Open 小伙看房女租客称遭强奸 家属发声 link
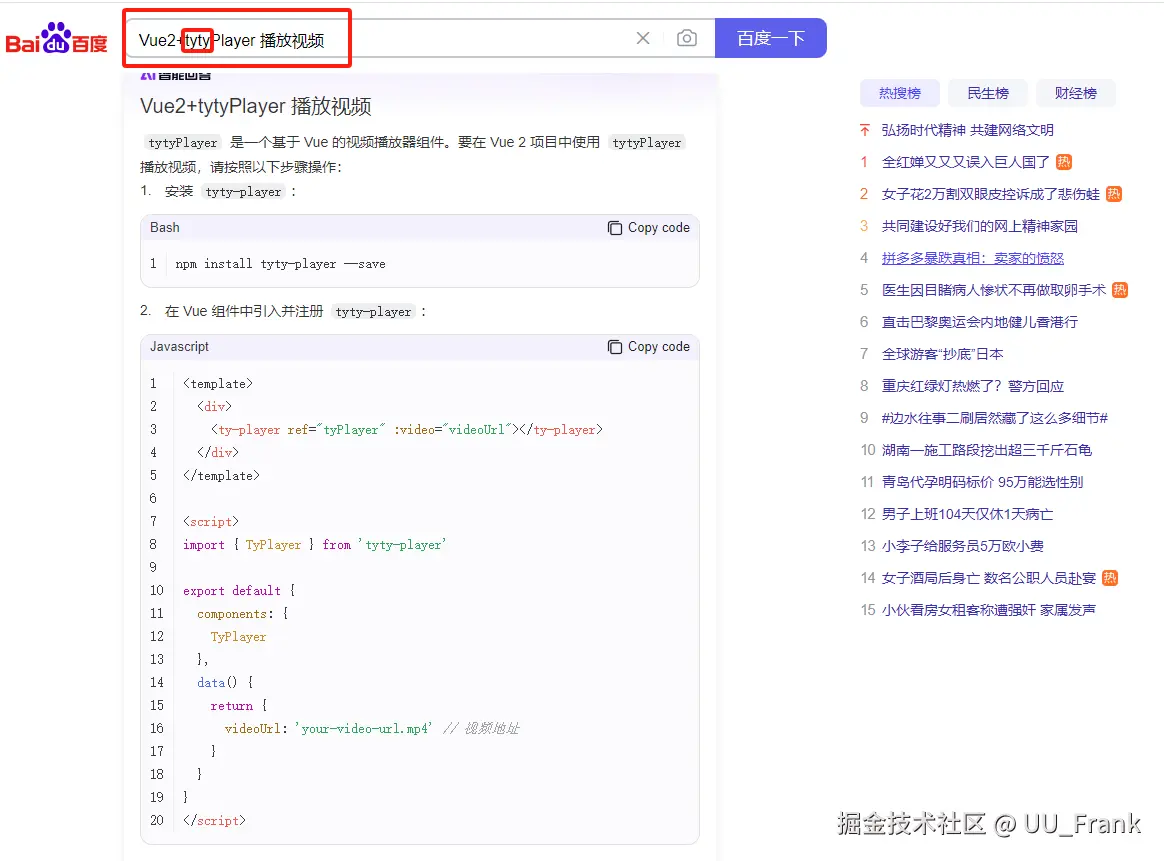Screen dimensions: 1164x861 [989, 609]
